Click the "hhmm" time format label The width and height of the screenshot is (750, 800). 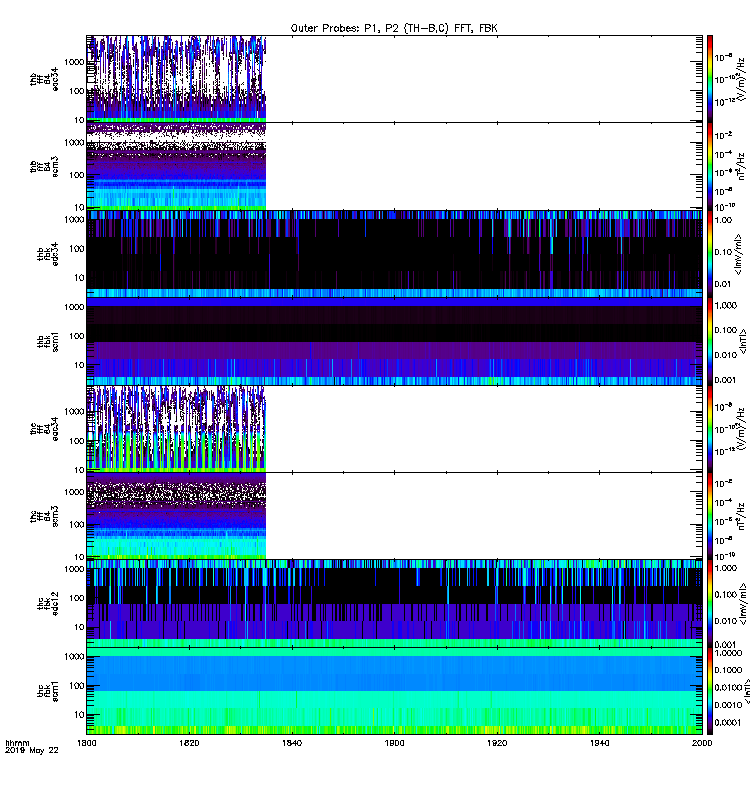pos(17,743)
